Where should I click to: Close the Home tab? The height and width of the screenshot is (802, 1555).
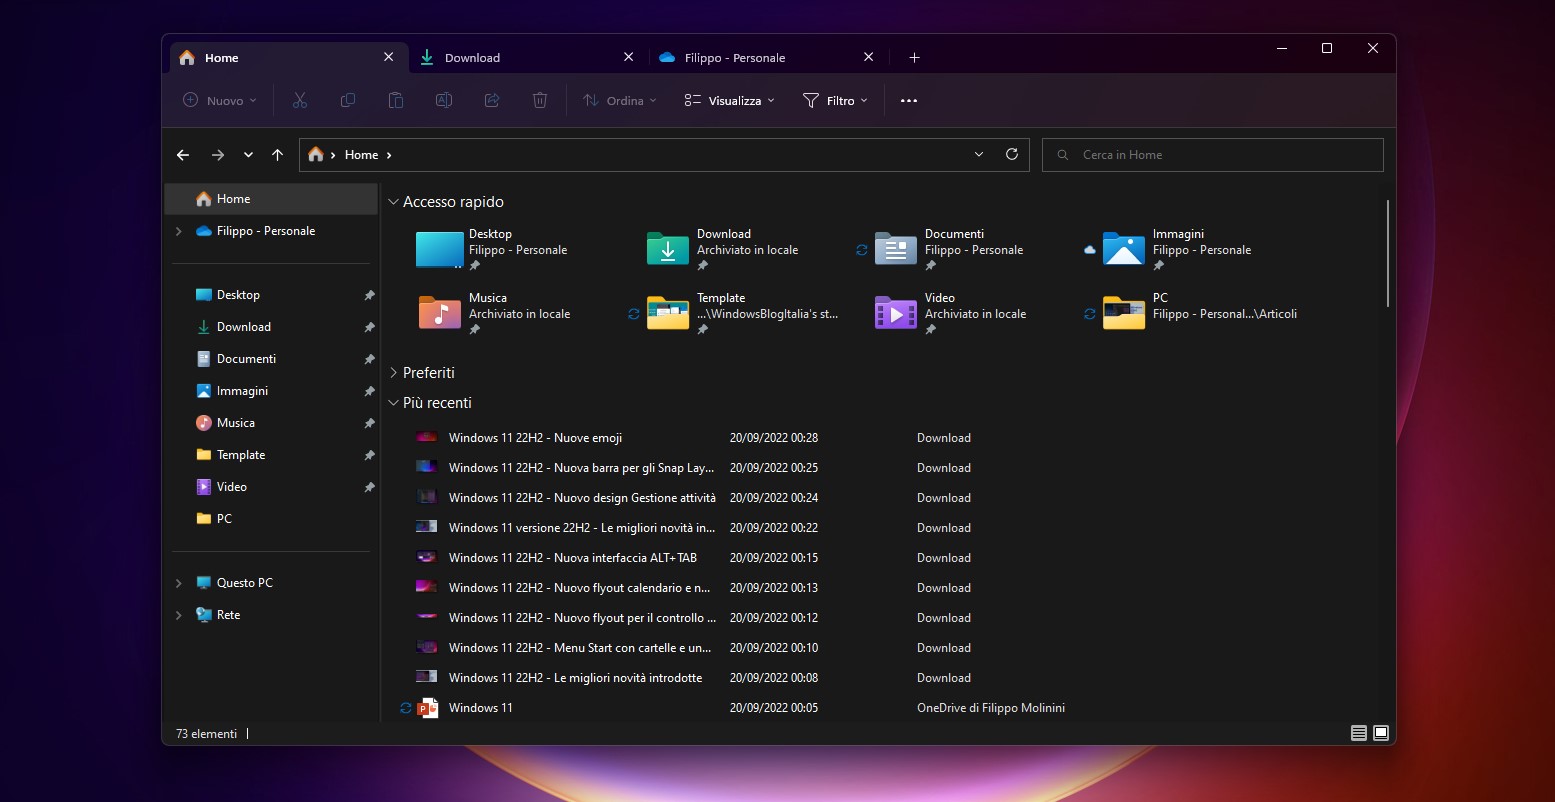pos(389,57)
